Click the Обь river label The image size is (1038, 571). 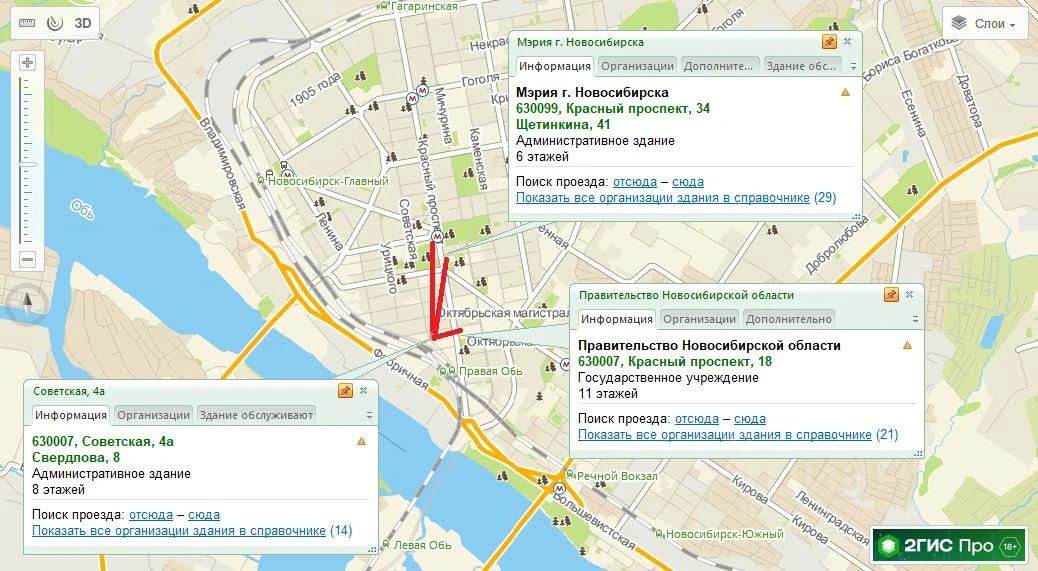coord(83,210)
